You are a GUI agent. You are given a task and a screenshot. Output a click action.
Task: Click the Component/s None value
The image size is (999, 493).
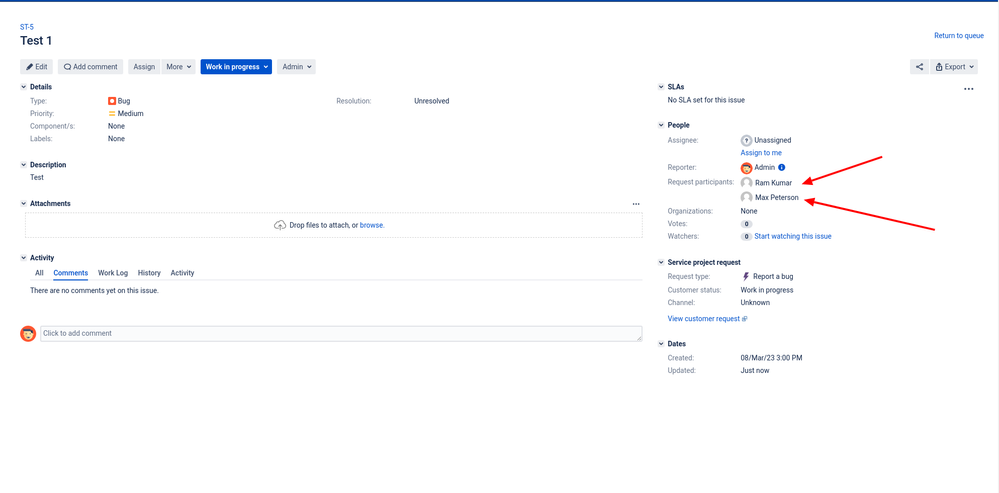coord(117,126)
